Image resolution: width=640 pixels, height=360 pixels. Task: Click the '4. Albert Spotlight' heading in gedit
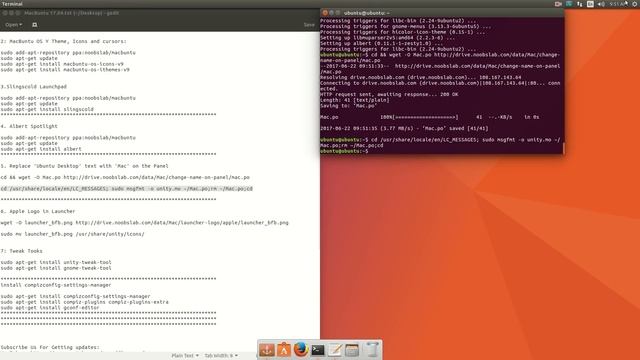click(29, 127)
